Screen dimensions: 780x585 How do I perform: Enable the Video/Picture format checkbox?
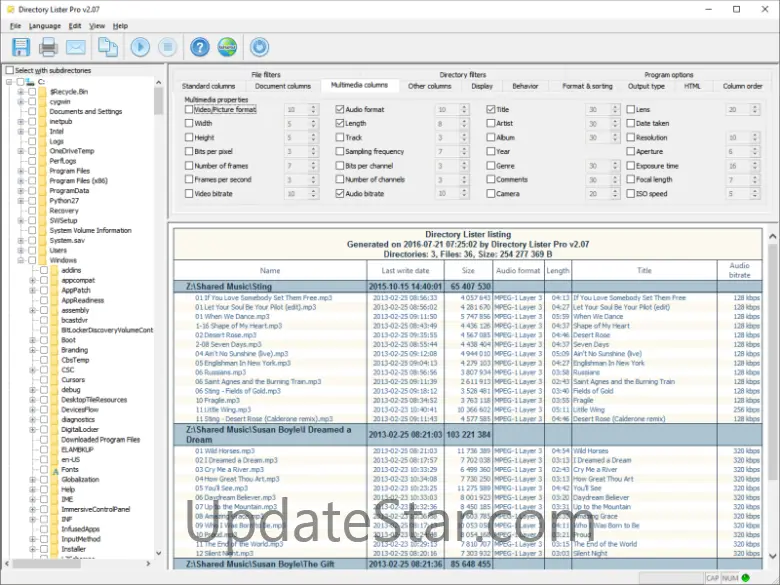pyautogui.click(x=189, y=109)
